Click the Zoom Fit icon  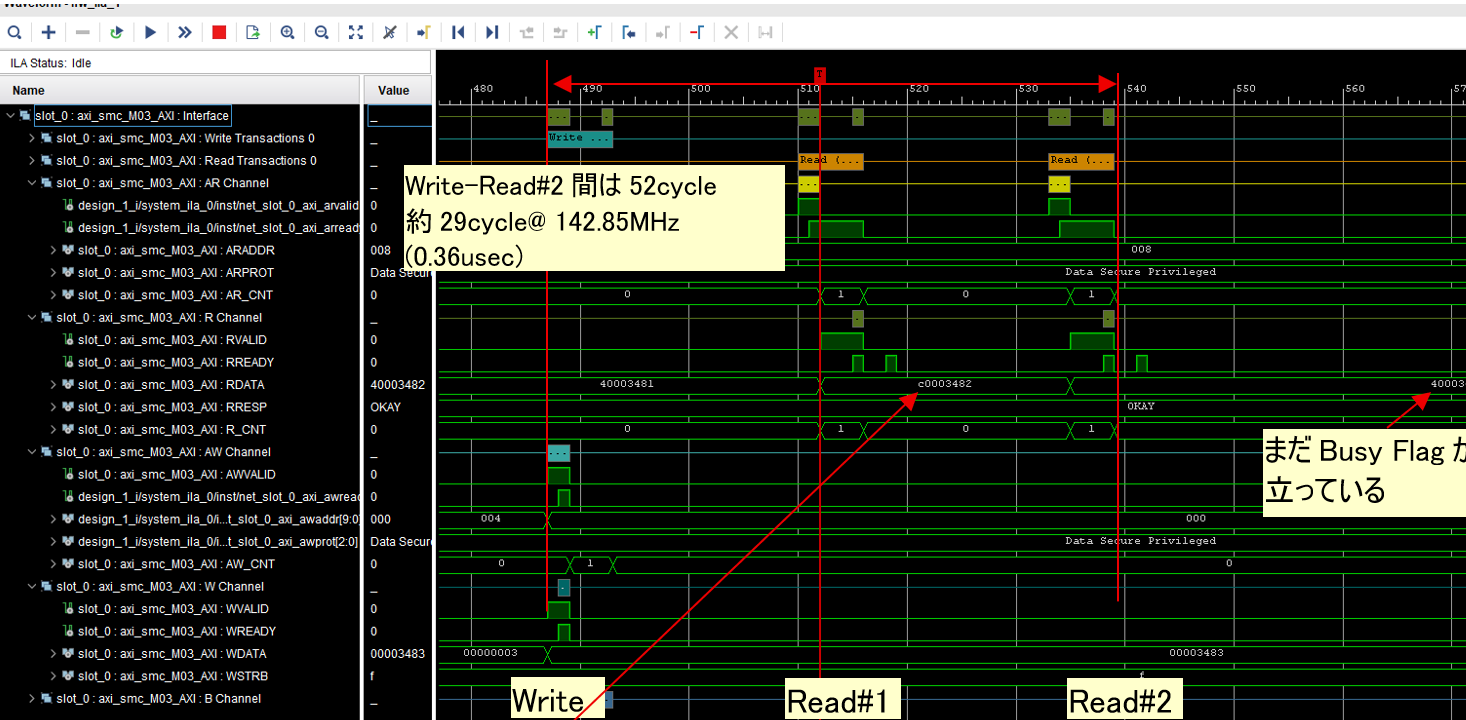[356, 32]
